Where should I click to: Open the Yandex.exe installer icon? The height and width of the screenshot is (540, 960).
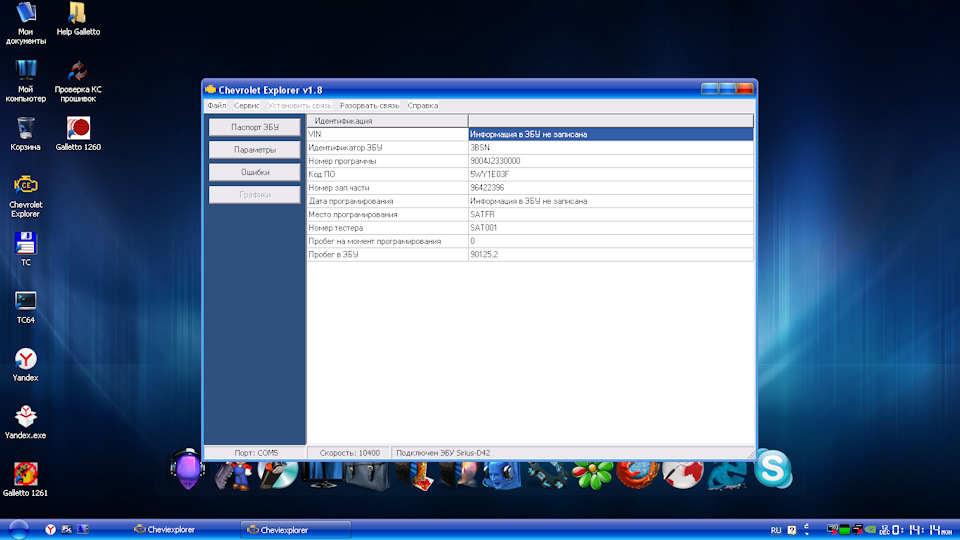(x=25, y=422)
